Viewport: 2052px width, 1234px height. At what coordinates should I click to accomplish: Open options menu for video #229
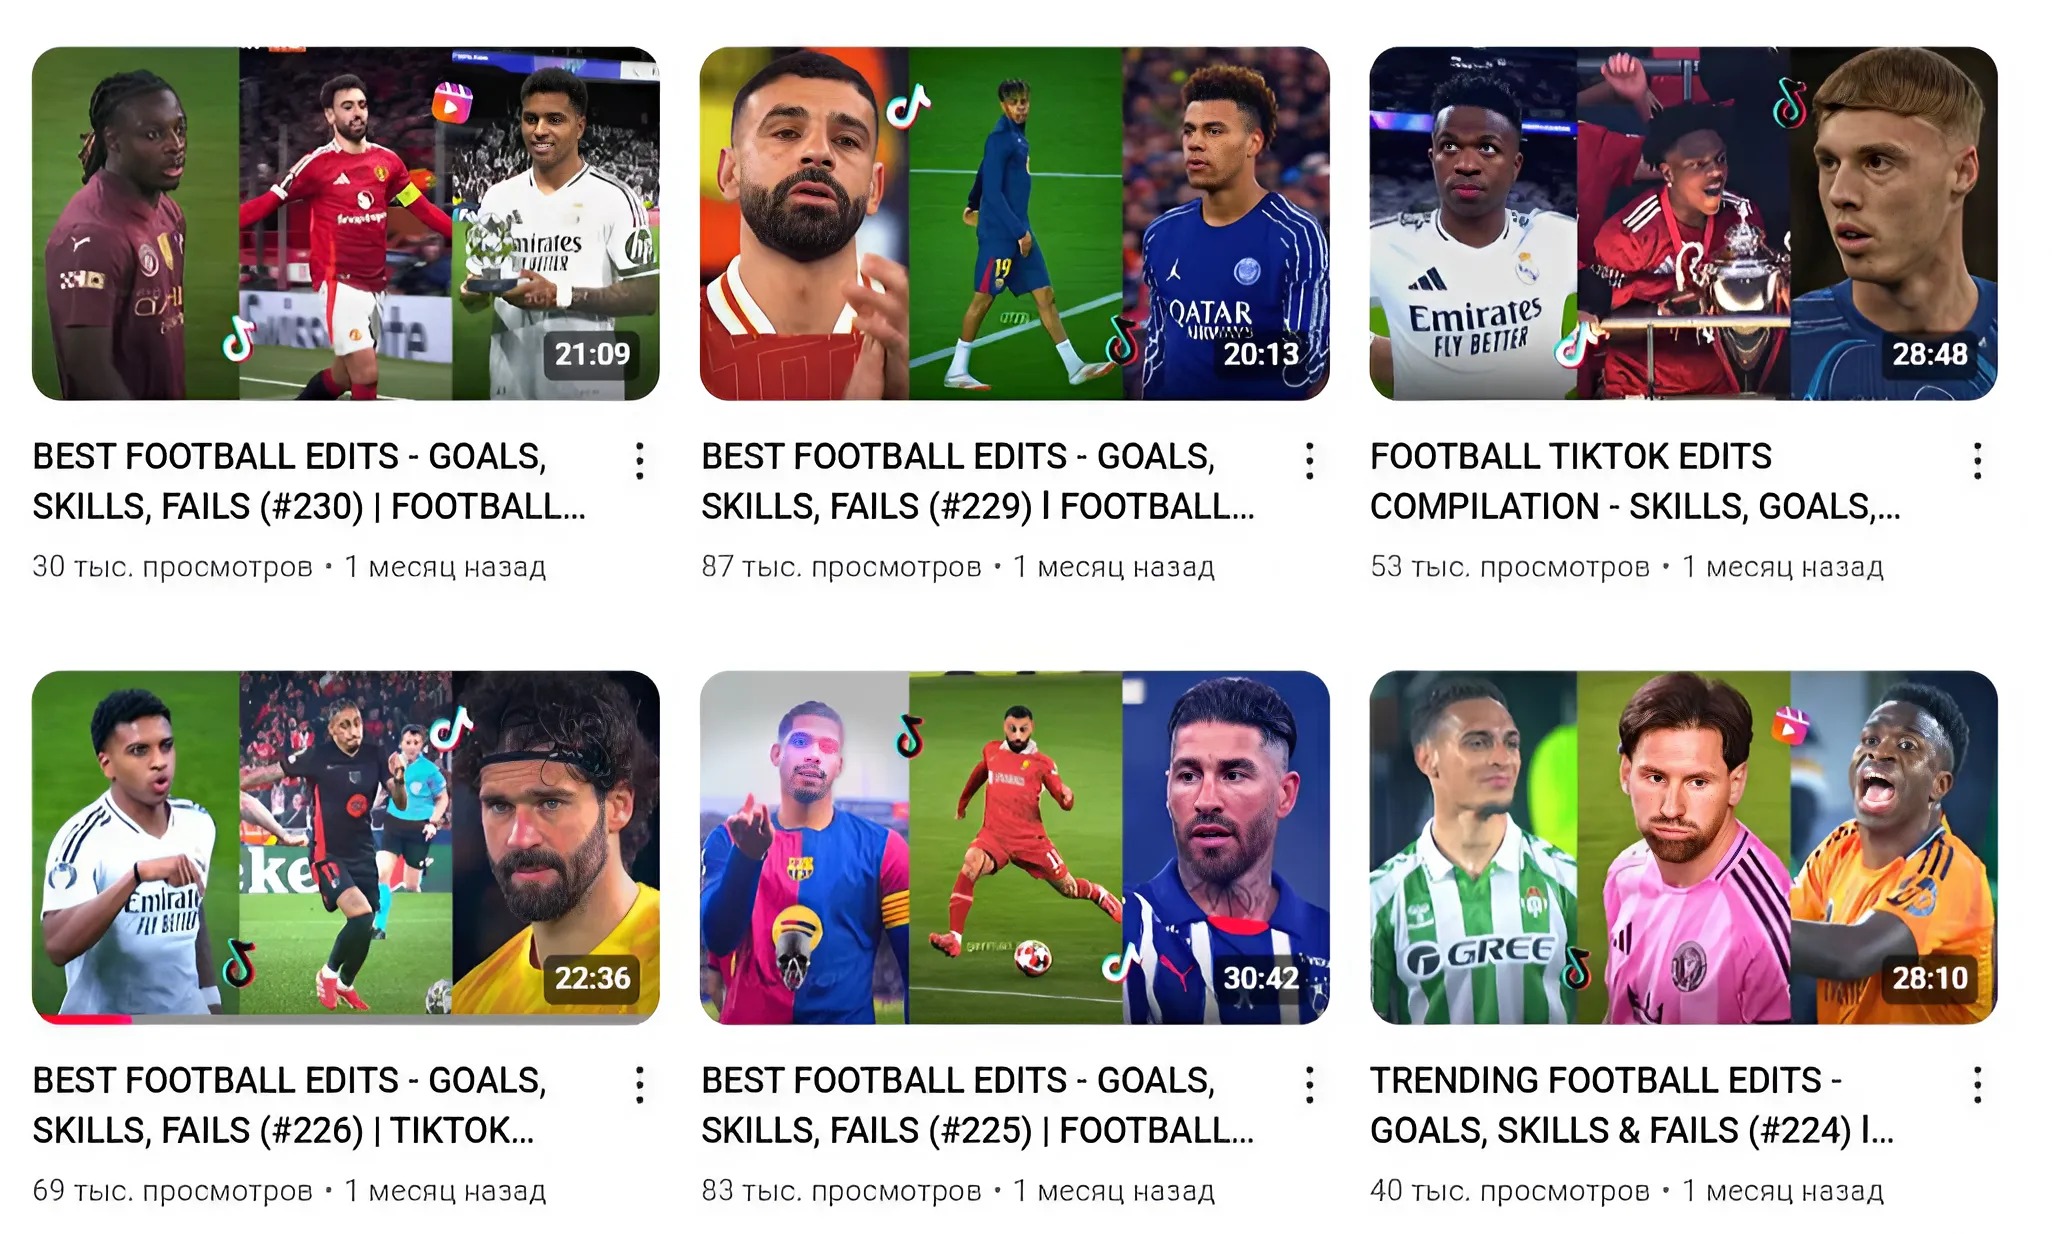point(1309,461)
